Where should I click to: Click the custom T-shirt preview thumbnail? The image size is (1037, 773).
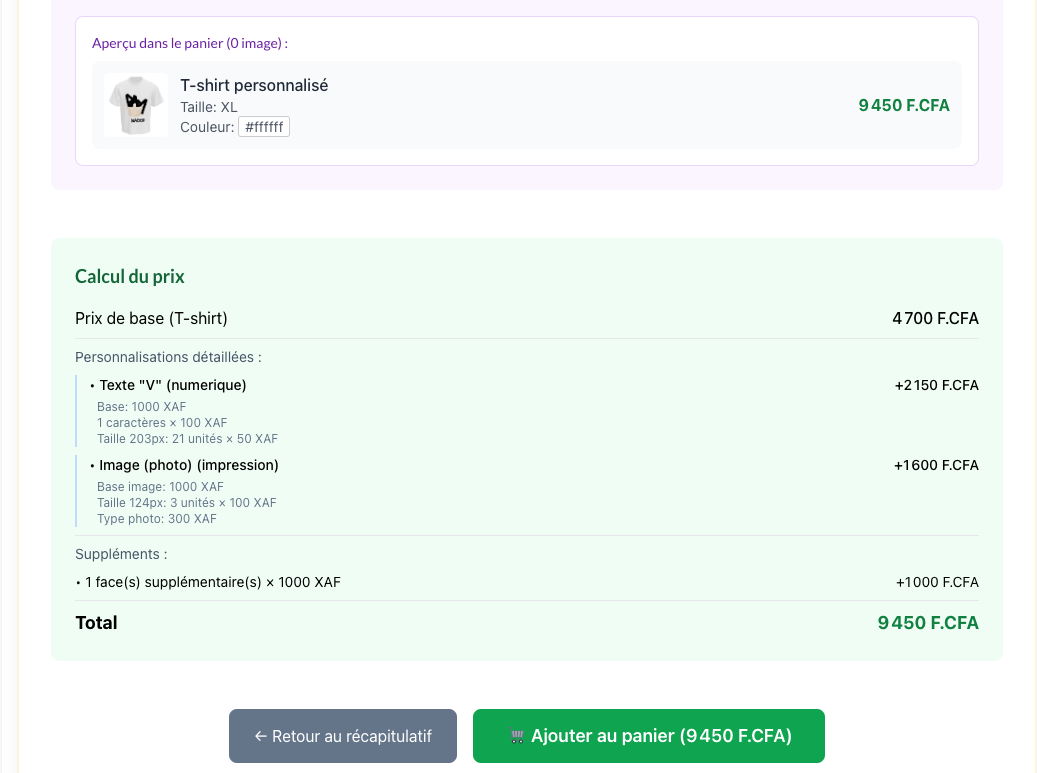coord(136,105)
